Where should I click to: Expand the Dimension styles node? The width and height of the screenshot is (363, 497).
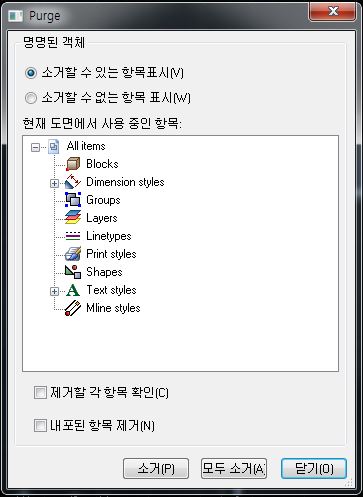54,183
